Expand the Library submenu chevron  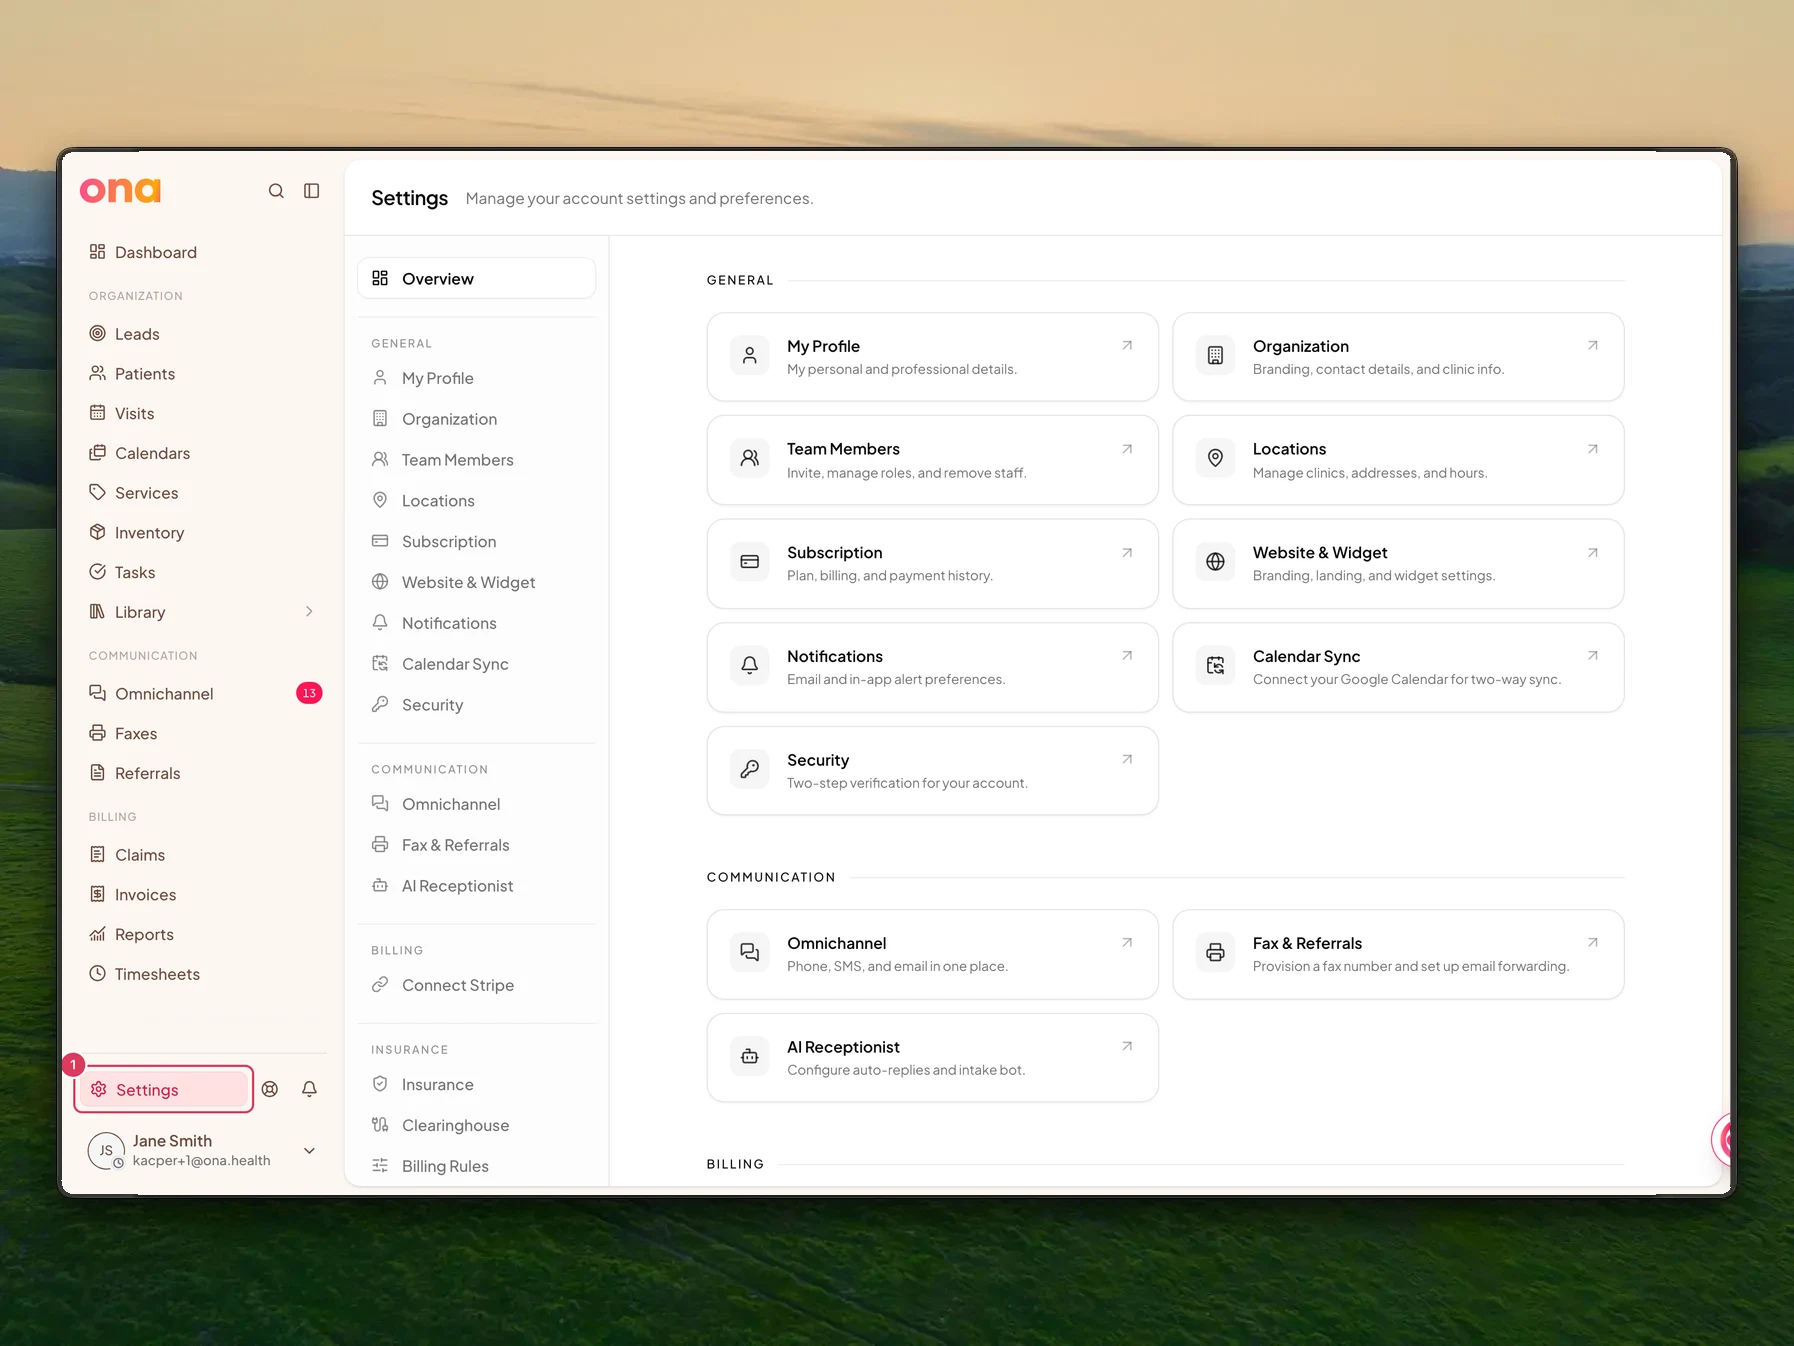pyautogui.click(x=309, y=612)
